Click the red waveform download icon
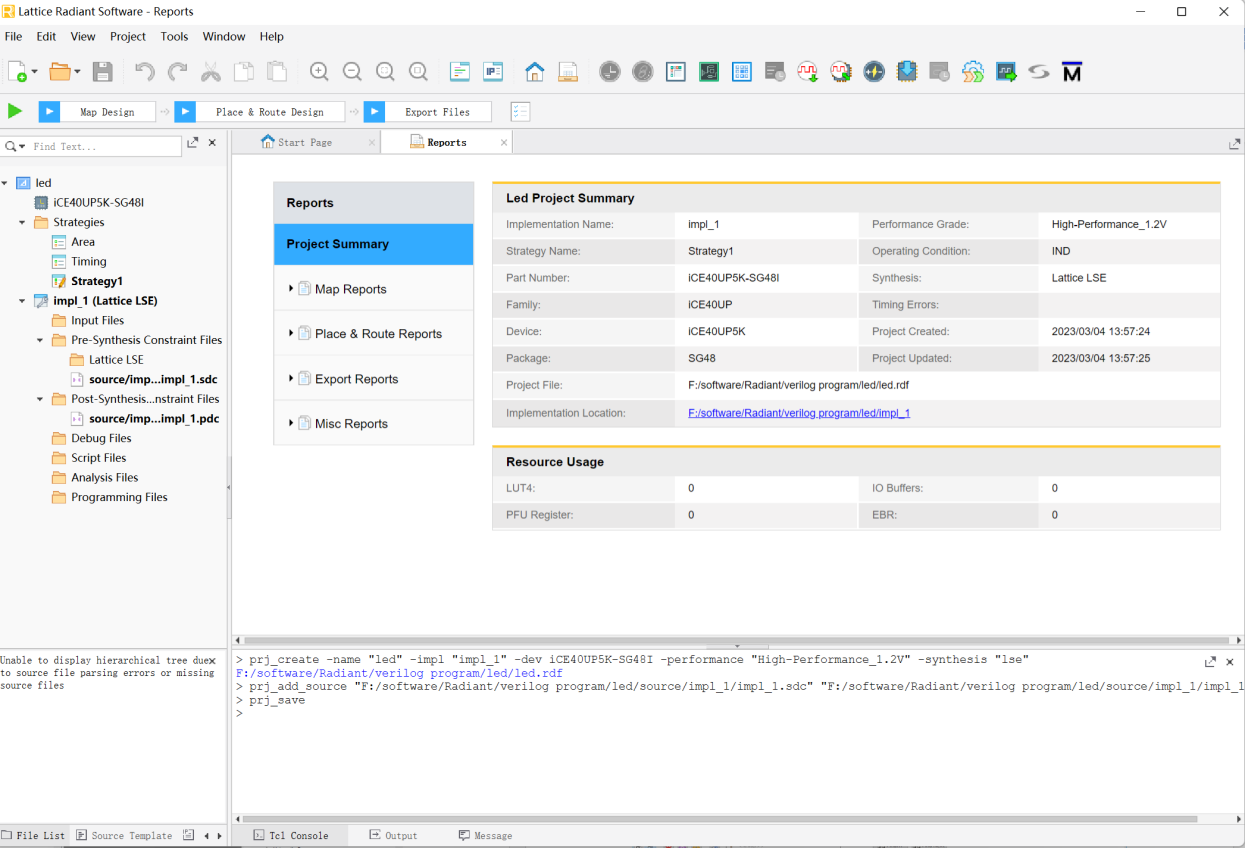The height and width of the screenshot is (848, 1245). pos(808,72)
